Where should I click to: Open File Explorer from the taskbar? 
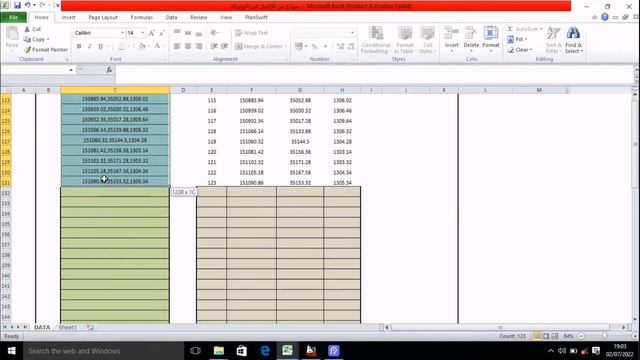click(x=219, y=351)
